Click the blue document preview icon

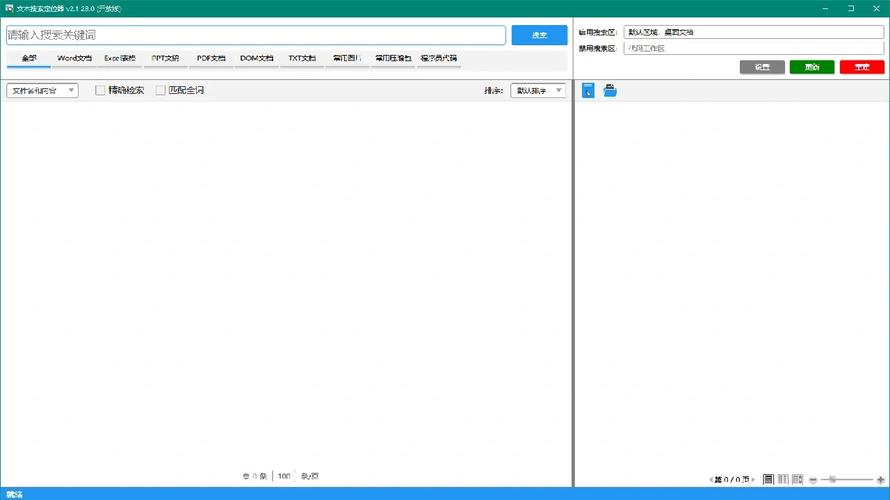pos(588,91)
